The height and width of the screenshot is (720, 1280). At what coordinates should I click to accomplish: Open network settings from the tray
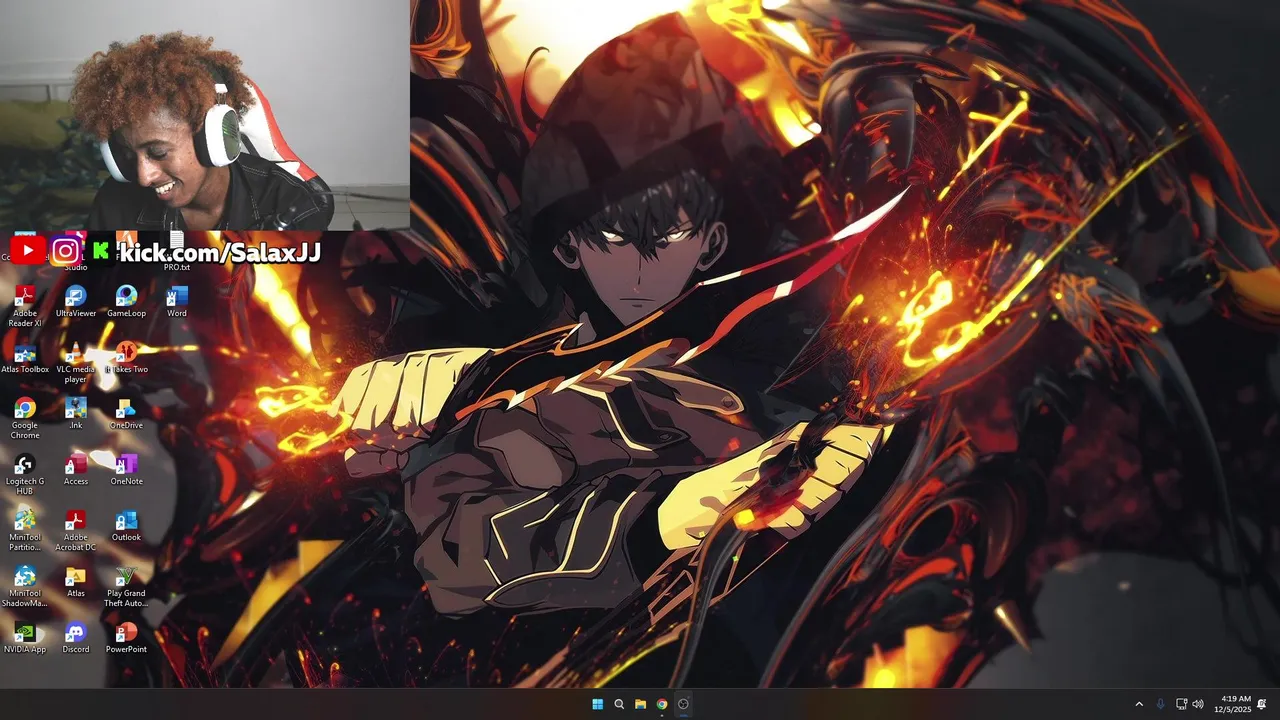click(1181, 704)
